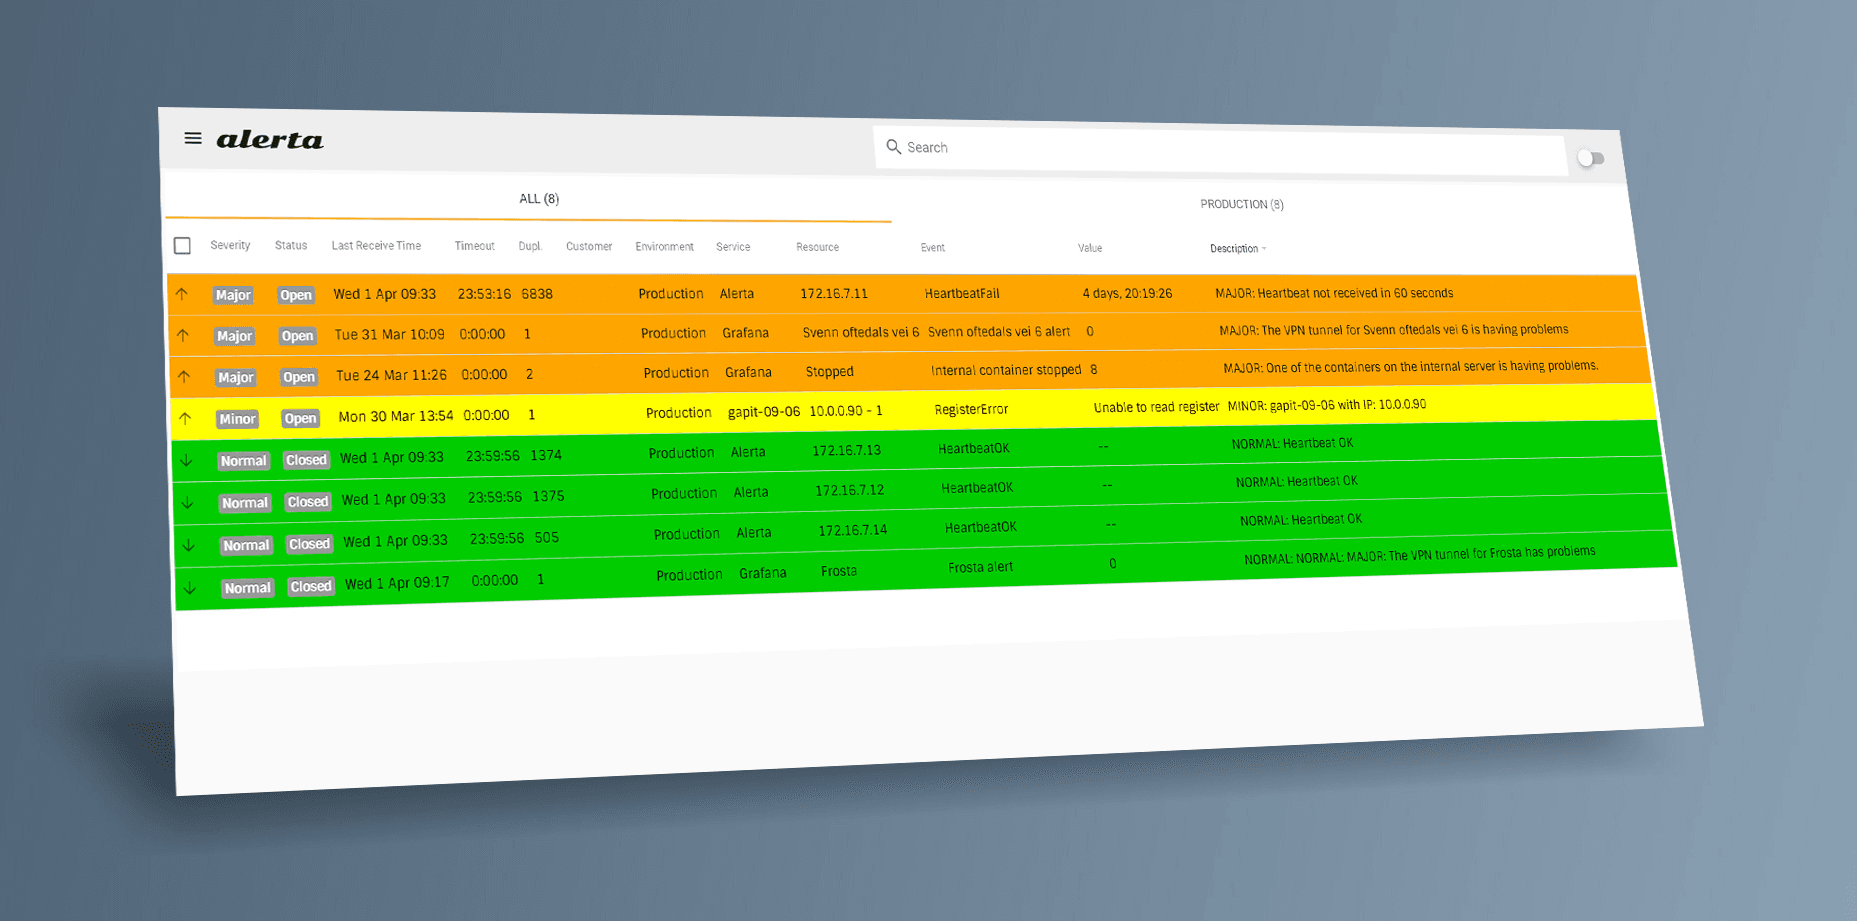Screen dimensions: 1857x921
Task: Click 'Unable to read register' value
Action: 1156,407
